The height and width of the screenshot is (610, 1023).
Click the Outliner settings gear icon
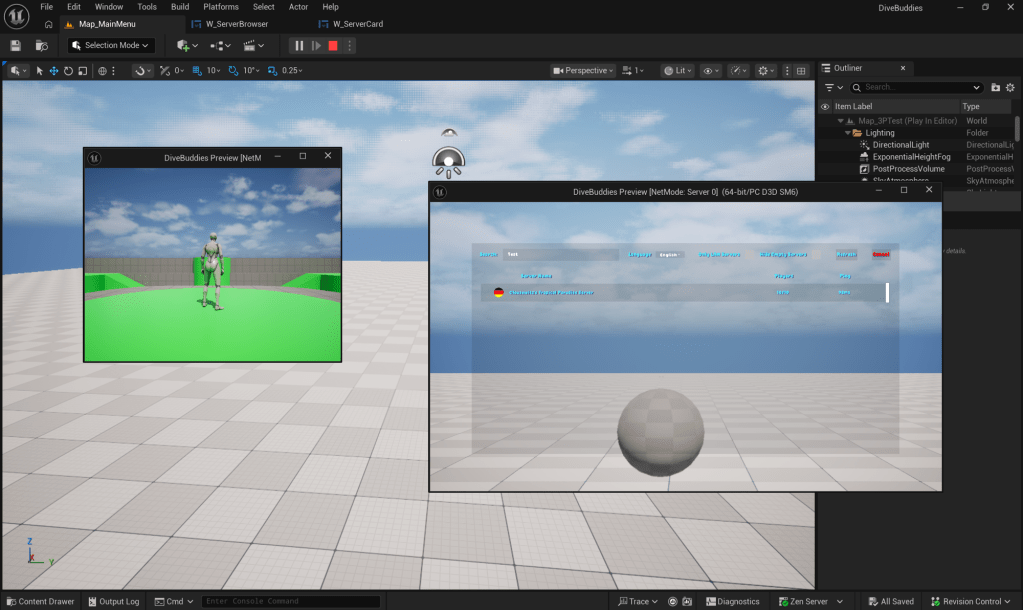(x=1010, y=88)
